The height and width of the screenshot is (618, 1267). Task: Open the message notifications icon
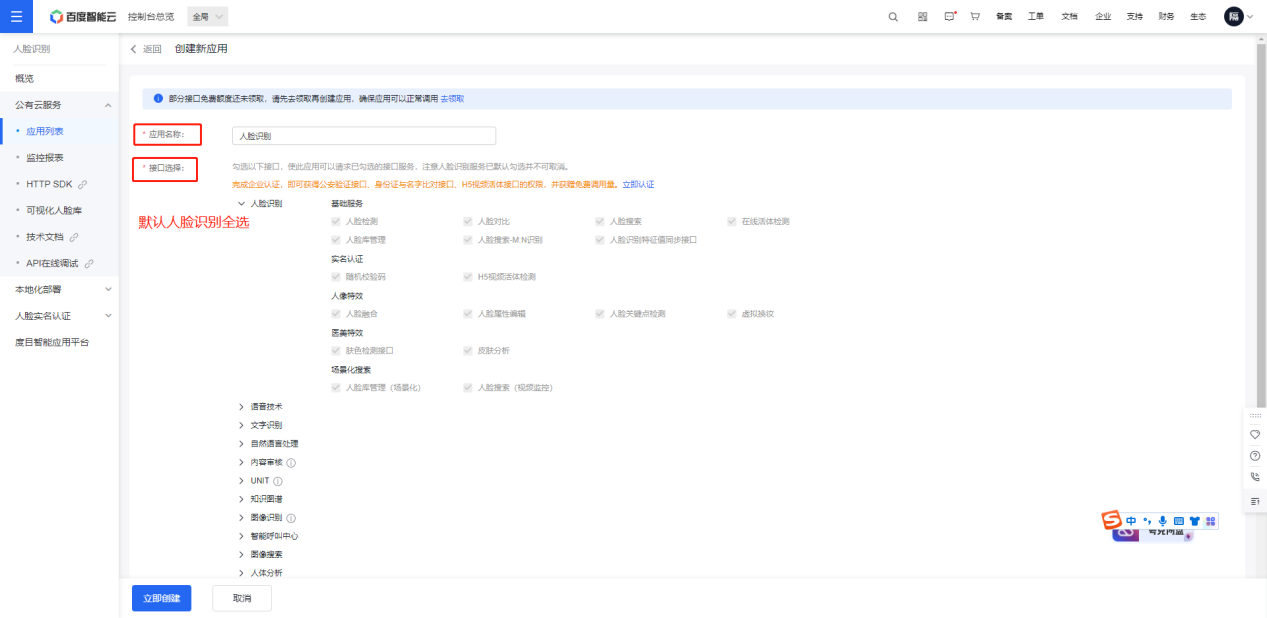950,16
